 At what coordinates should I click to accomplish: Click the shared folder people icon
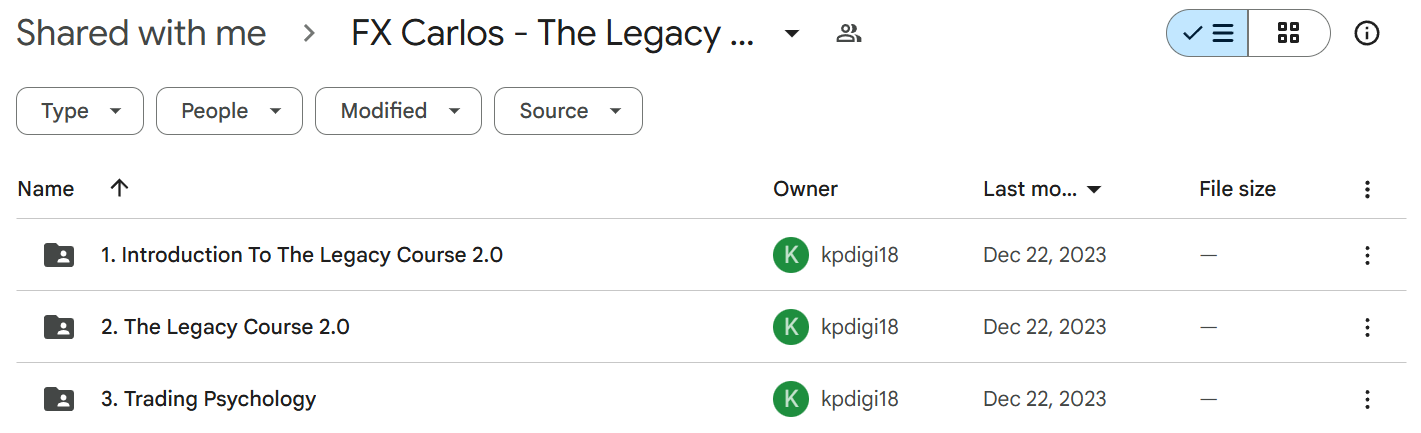coord(848,34)
